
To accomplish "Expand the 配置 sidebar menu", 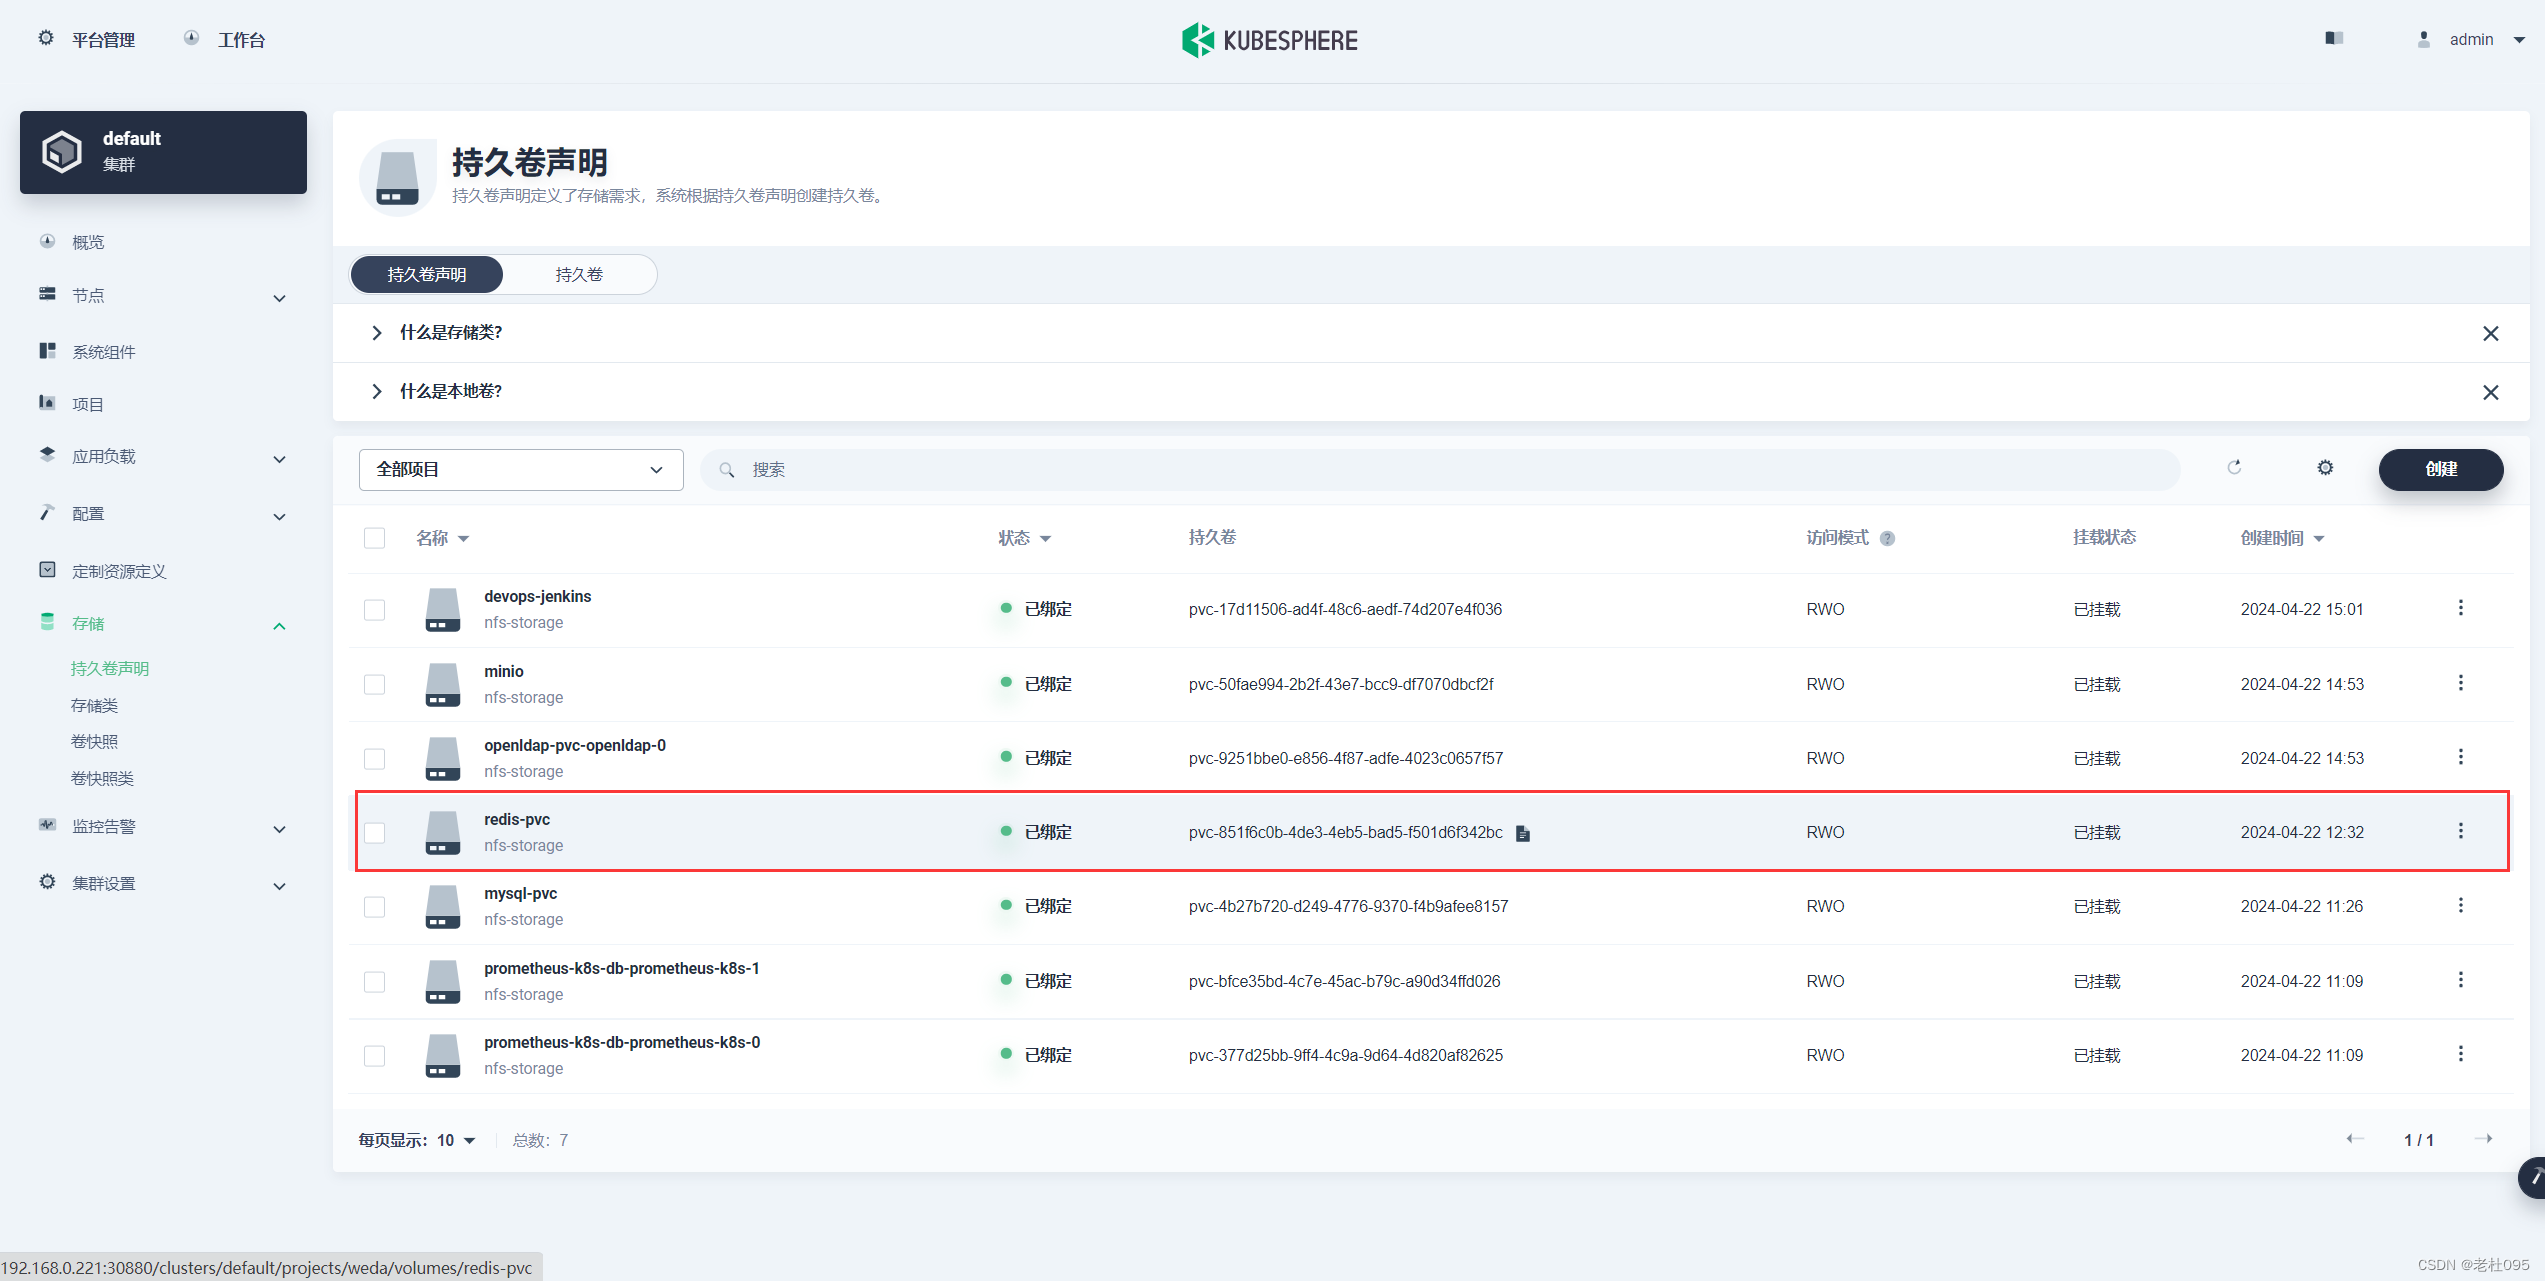I will [x=279, y=517].
